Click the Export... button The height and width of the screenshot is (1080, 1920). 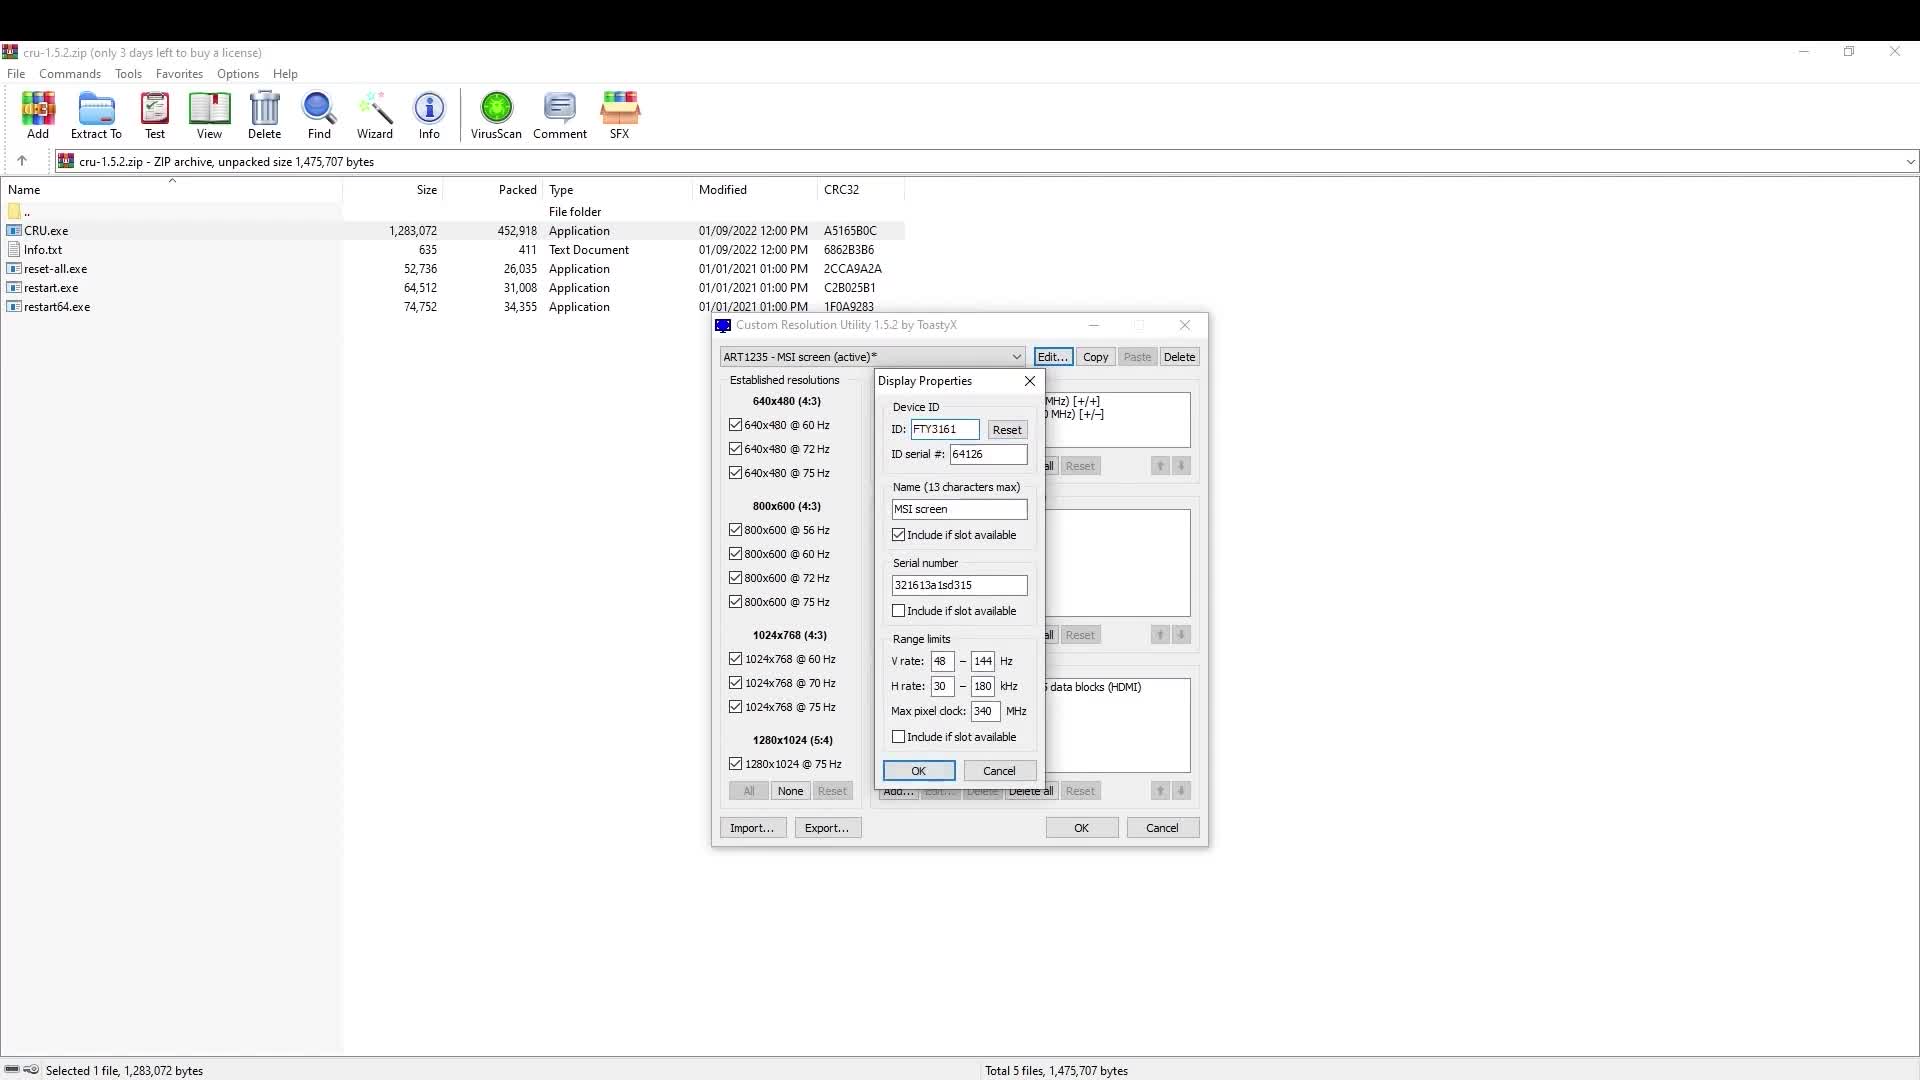tap(827, 828)
